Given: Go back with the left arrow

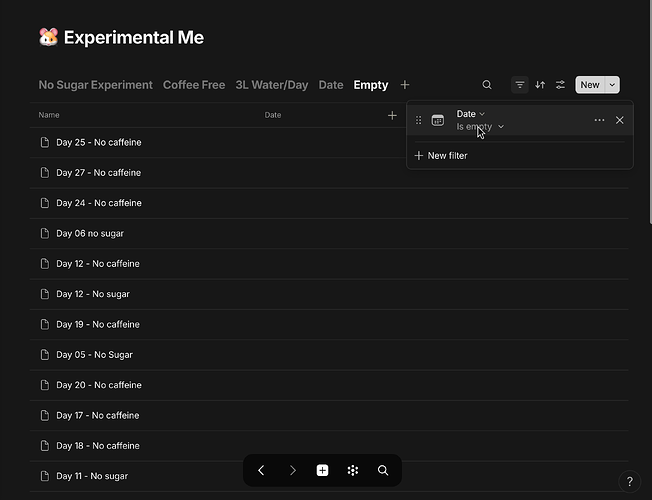Looking at the screenshot, I should tap(261, 470).
